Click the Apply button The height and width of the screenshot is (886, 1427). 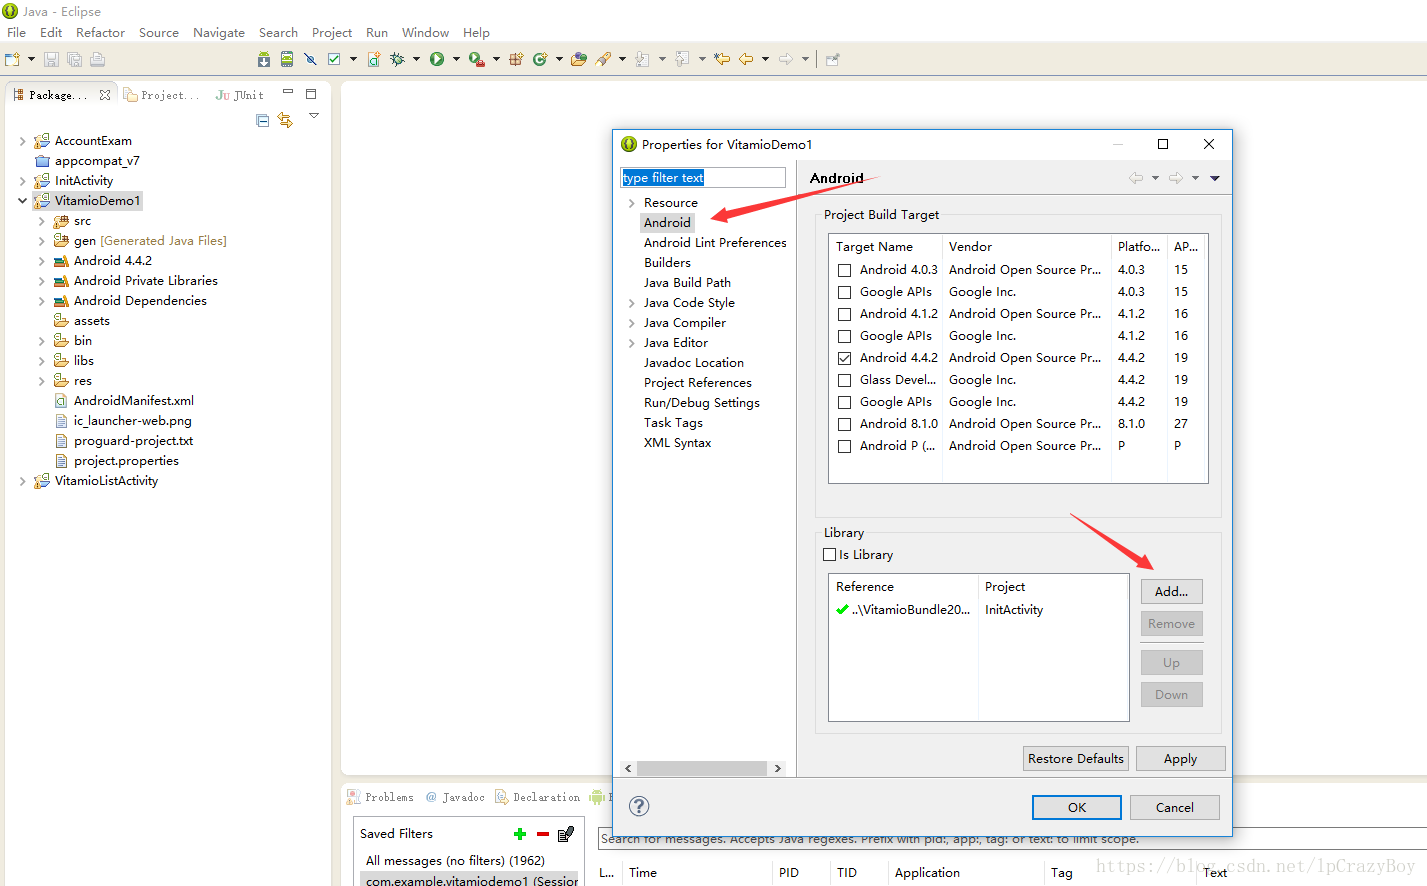point(1181,759)
